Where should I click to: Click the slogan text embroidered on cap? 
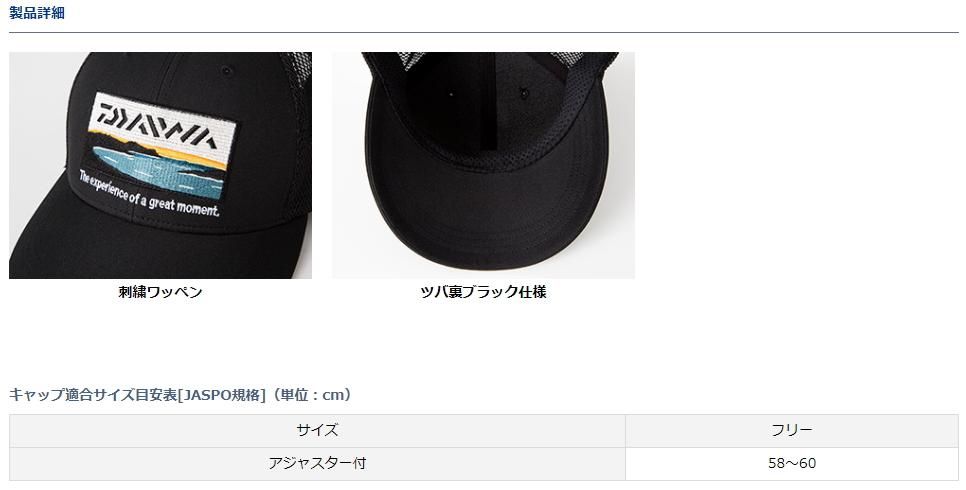(x=148, y=195)
